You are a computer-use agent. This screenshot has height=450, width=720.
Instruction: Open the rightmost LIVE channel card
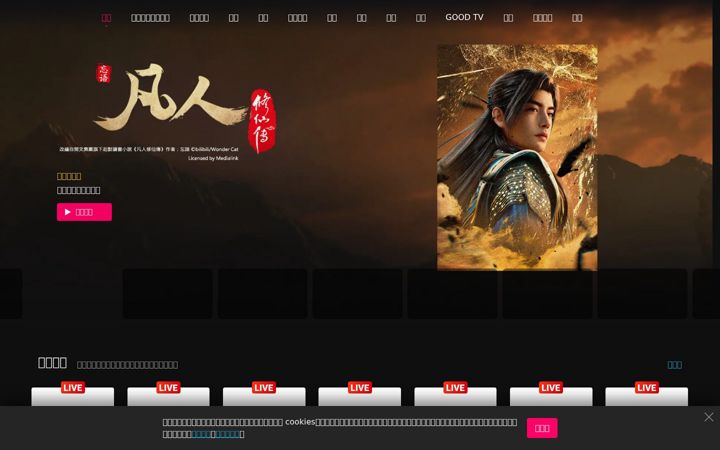647,394
